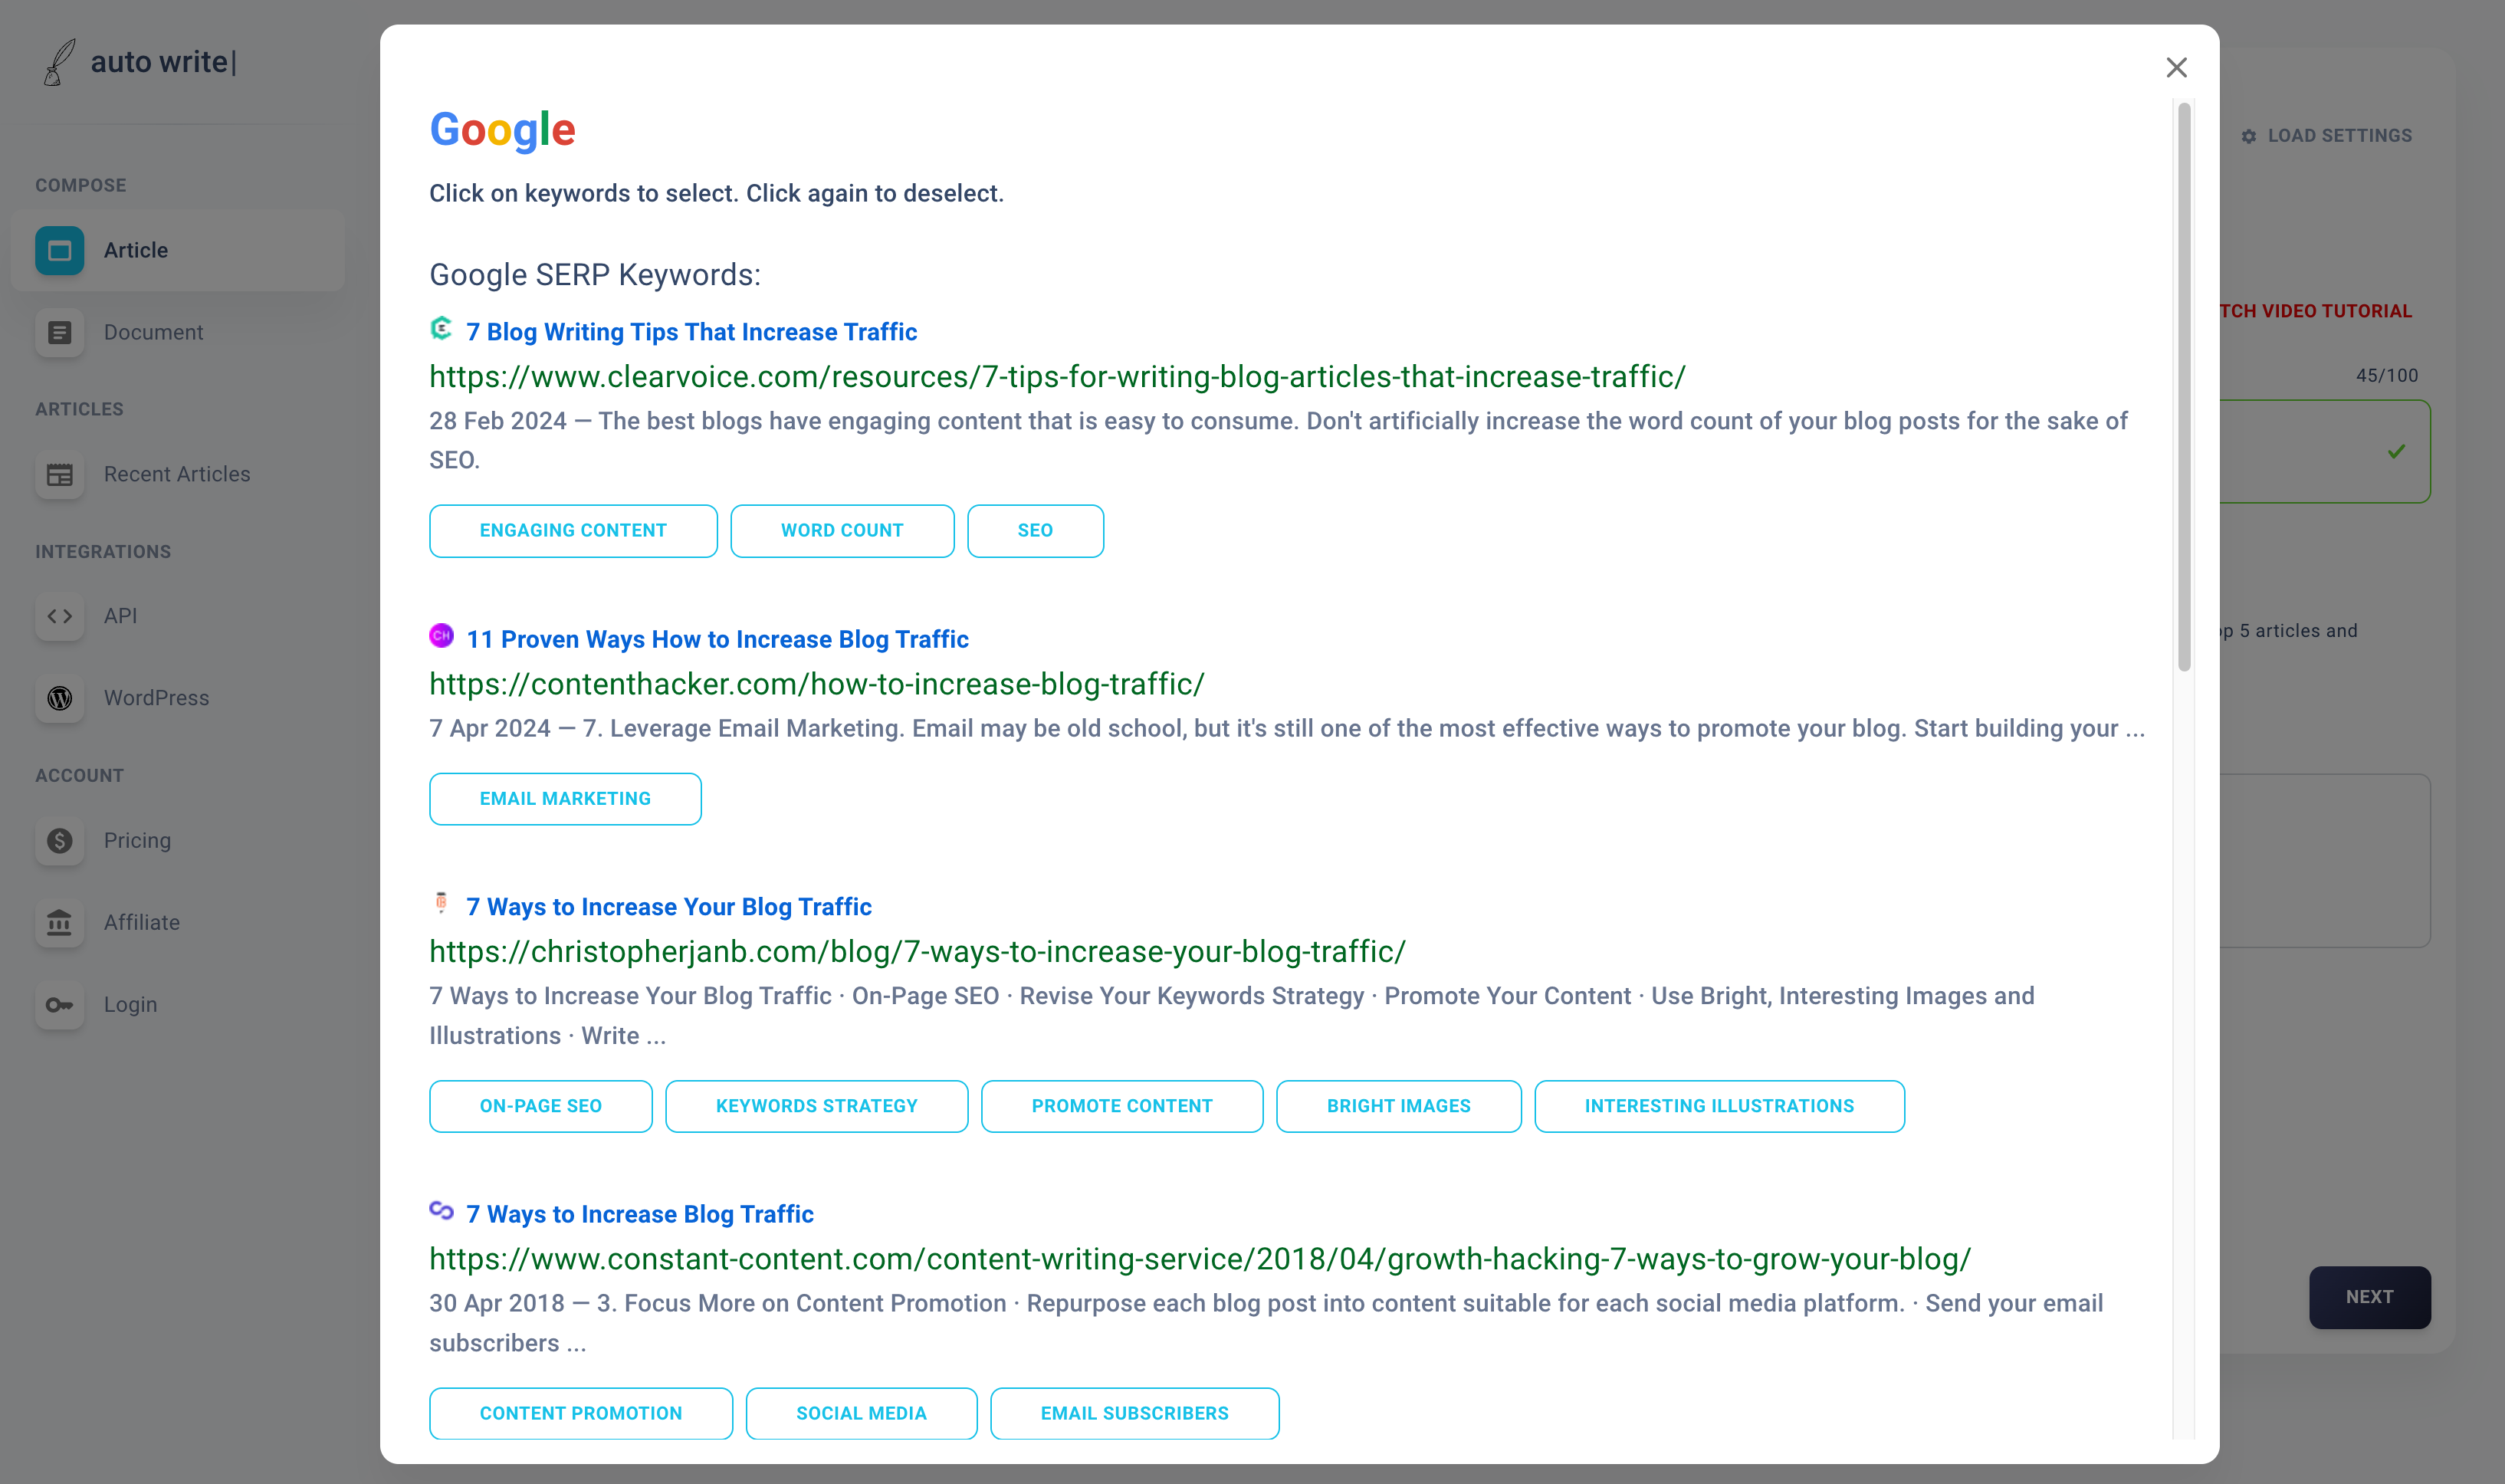Select the KEYWORDS STRATEGY keyword
Viewport: 2505px width, 1484px height.
point(817,1106)
